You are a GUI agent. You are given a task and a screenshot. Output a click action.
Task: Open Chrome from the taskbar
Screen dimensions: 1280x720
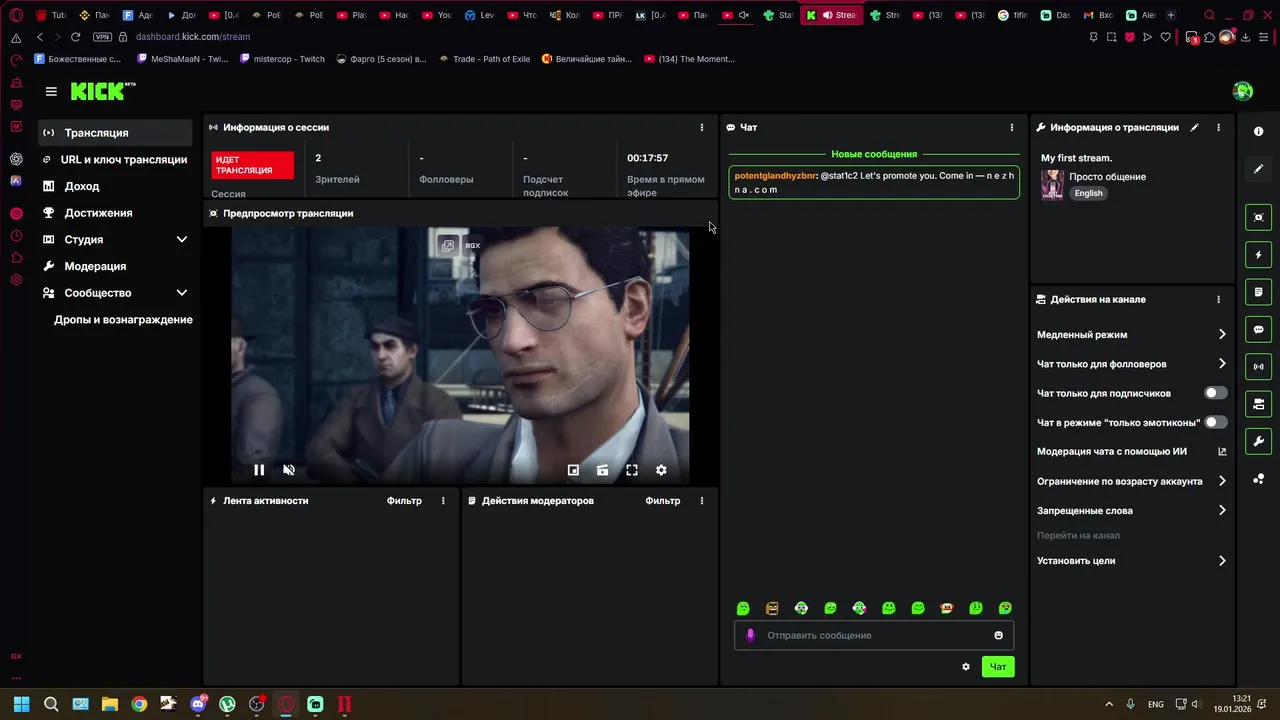139,704
